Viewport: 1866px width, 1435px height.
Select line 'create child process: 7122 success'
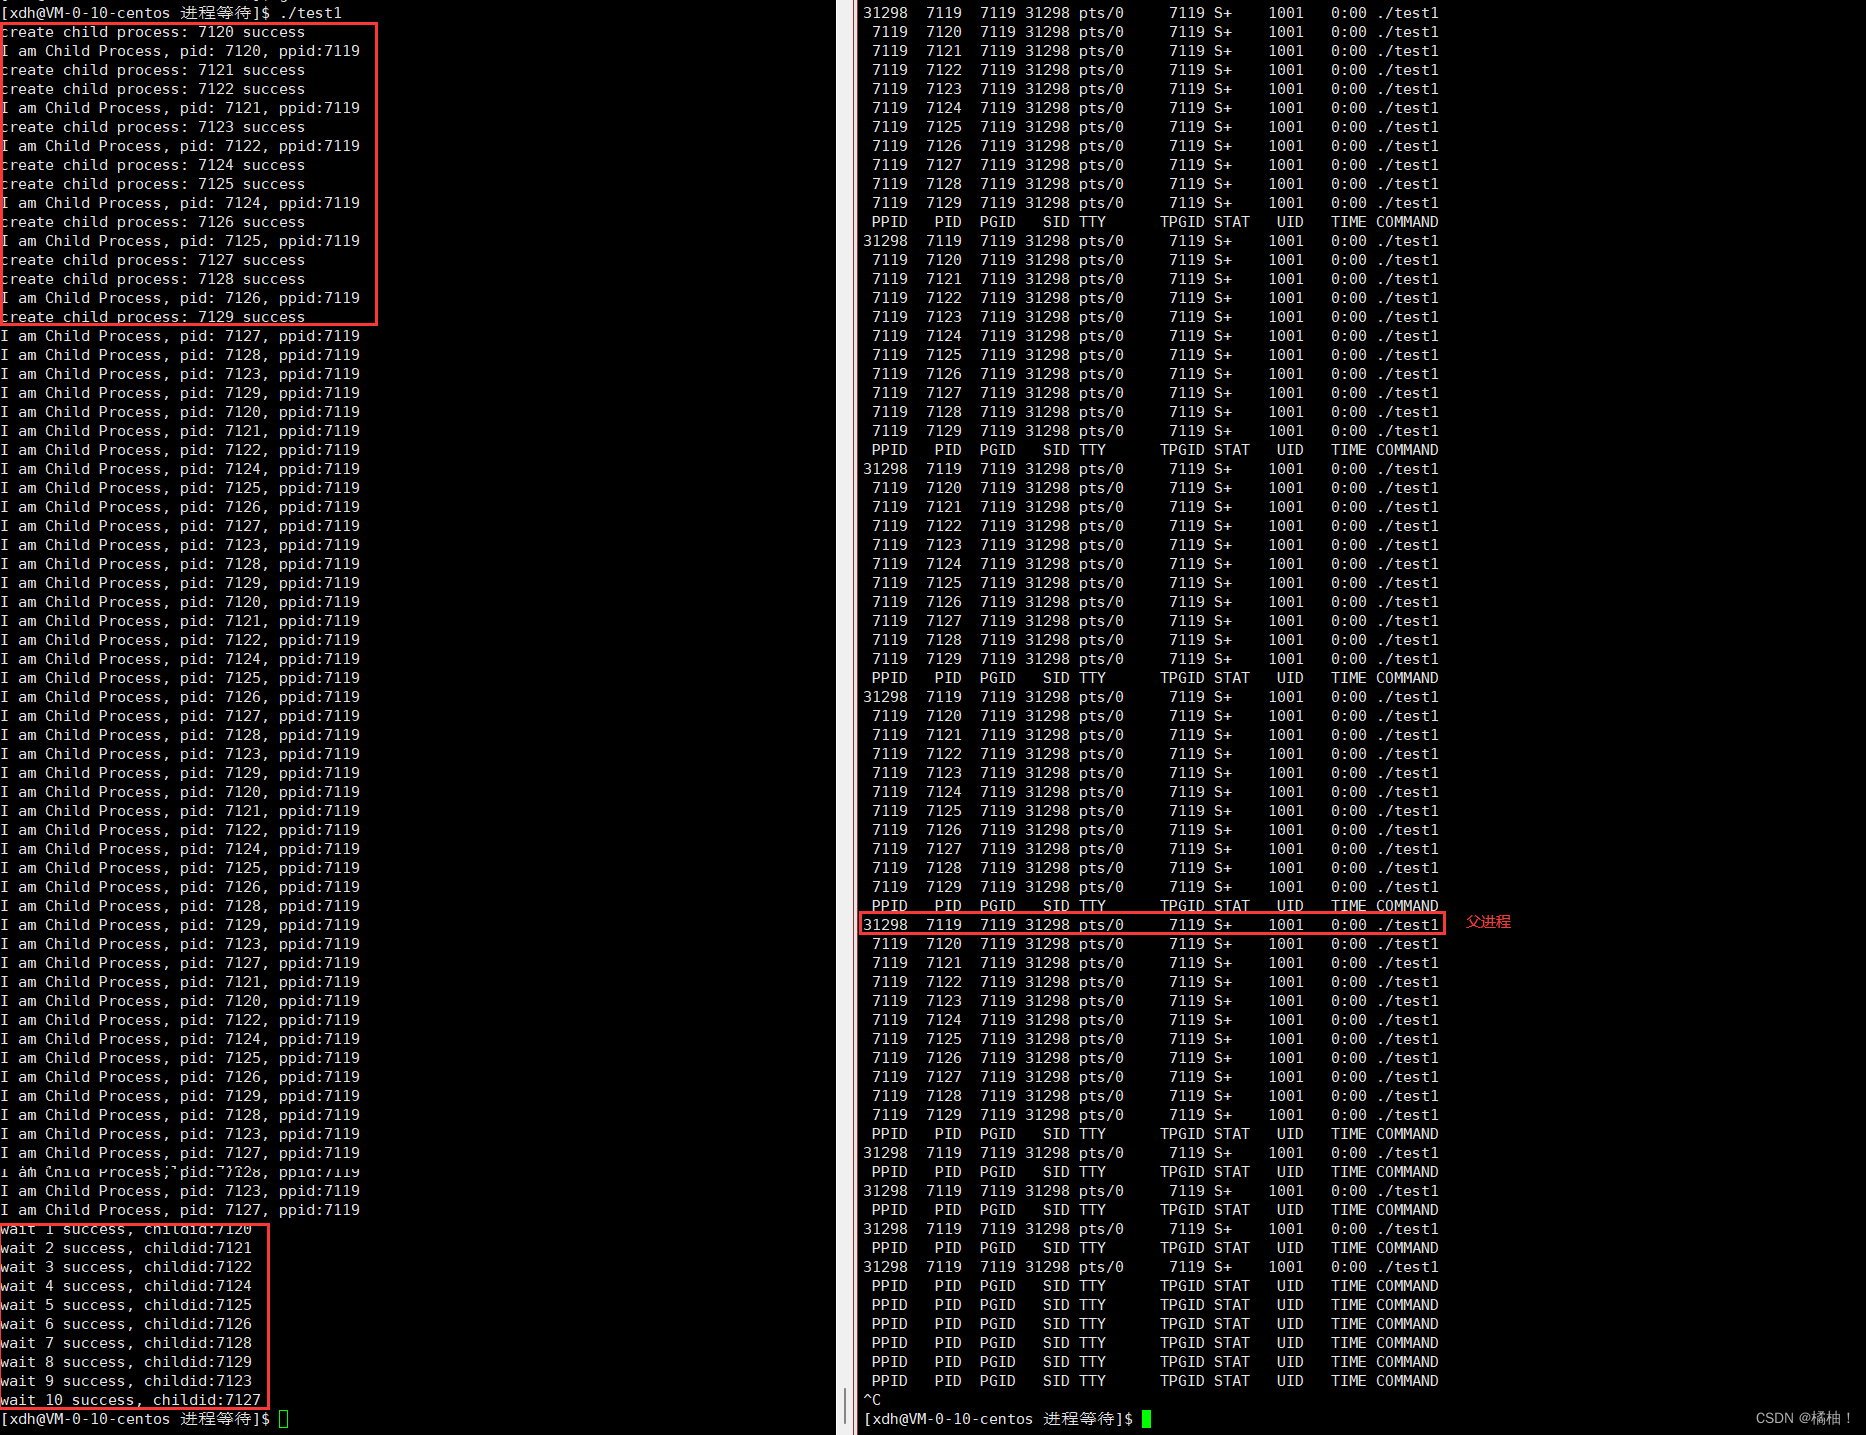point(153,89)
